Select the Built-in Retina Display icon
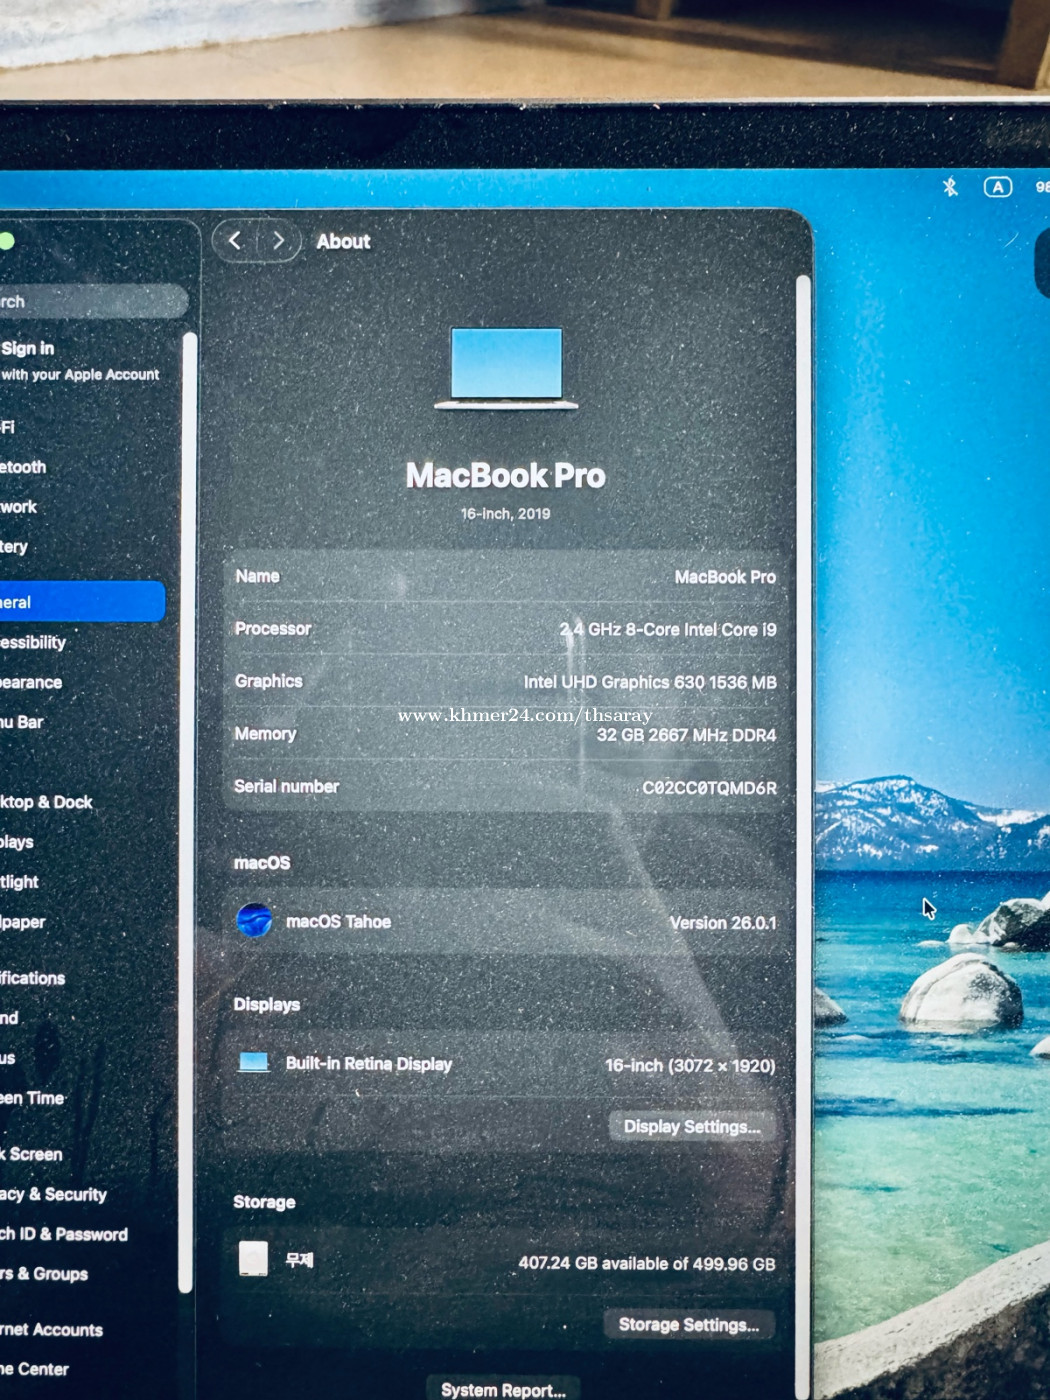This screenshot has width=1050, height=1400. pos(253,1062)
